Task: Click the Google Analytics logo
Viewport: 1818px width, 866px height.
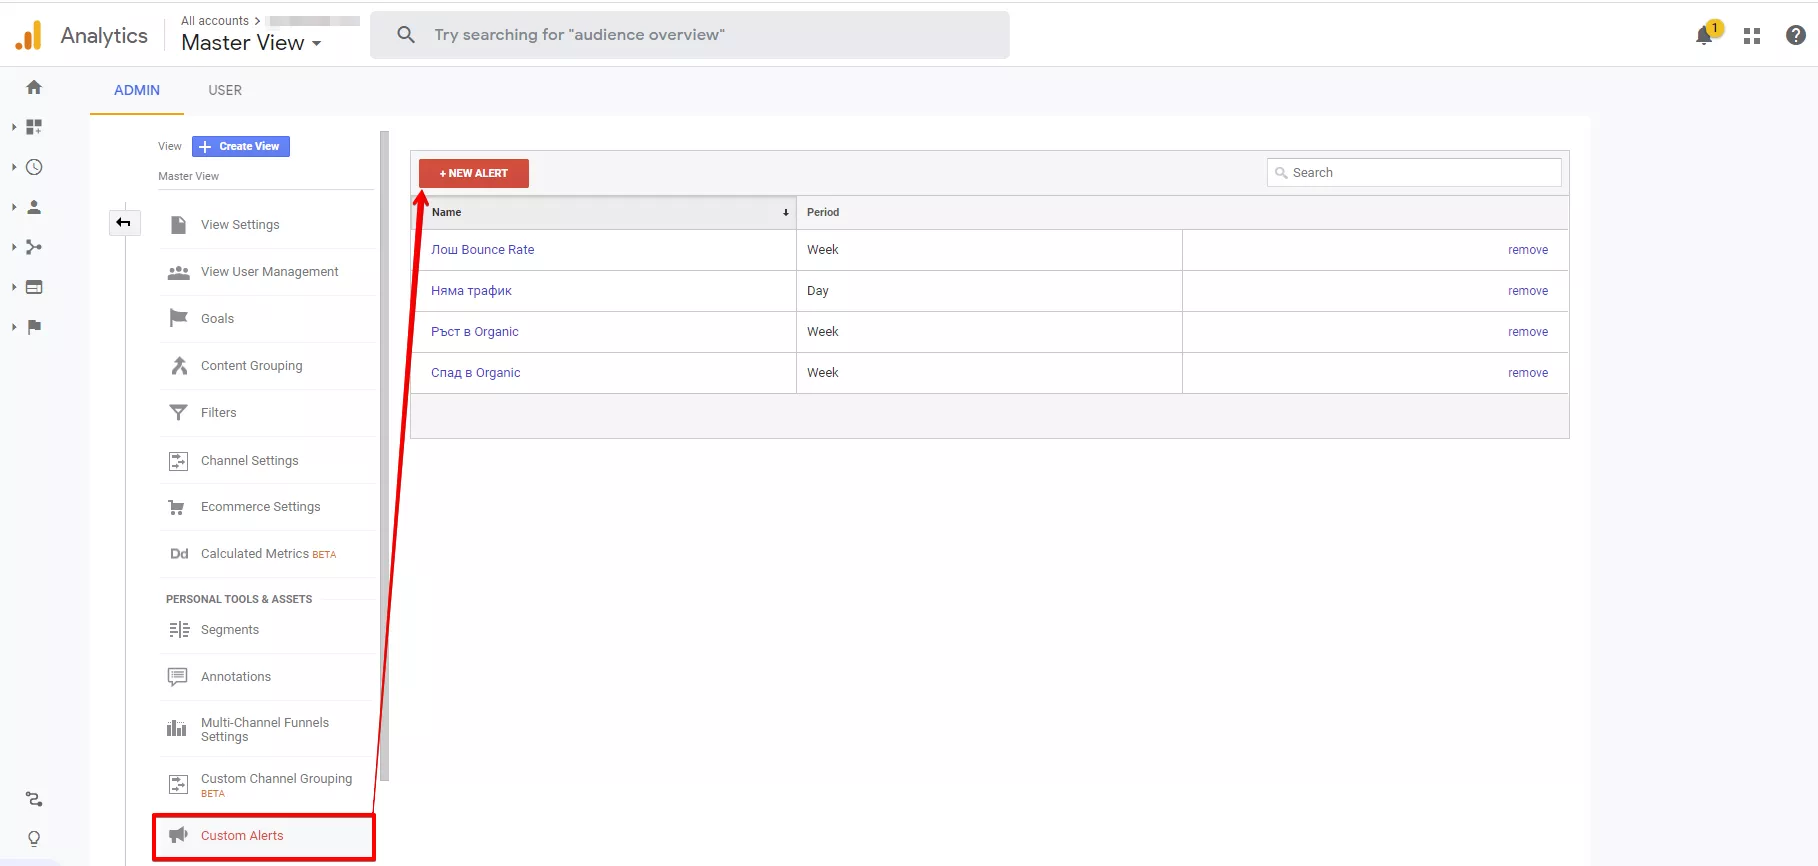Action: (29, 35)
